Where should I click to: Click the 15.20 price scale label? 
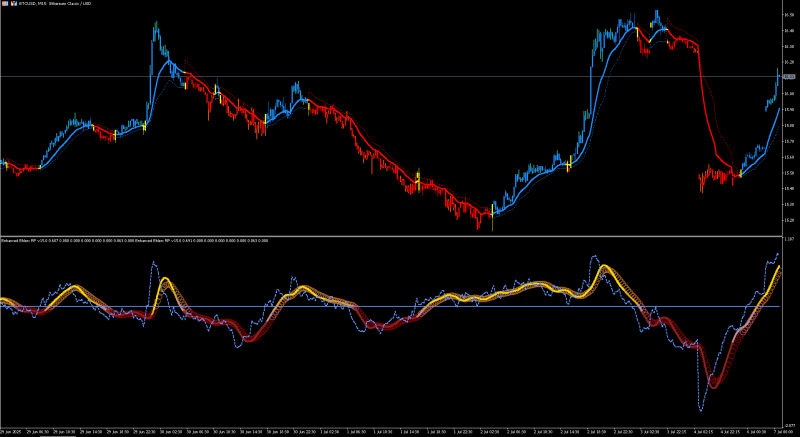tap(789, 220)
